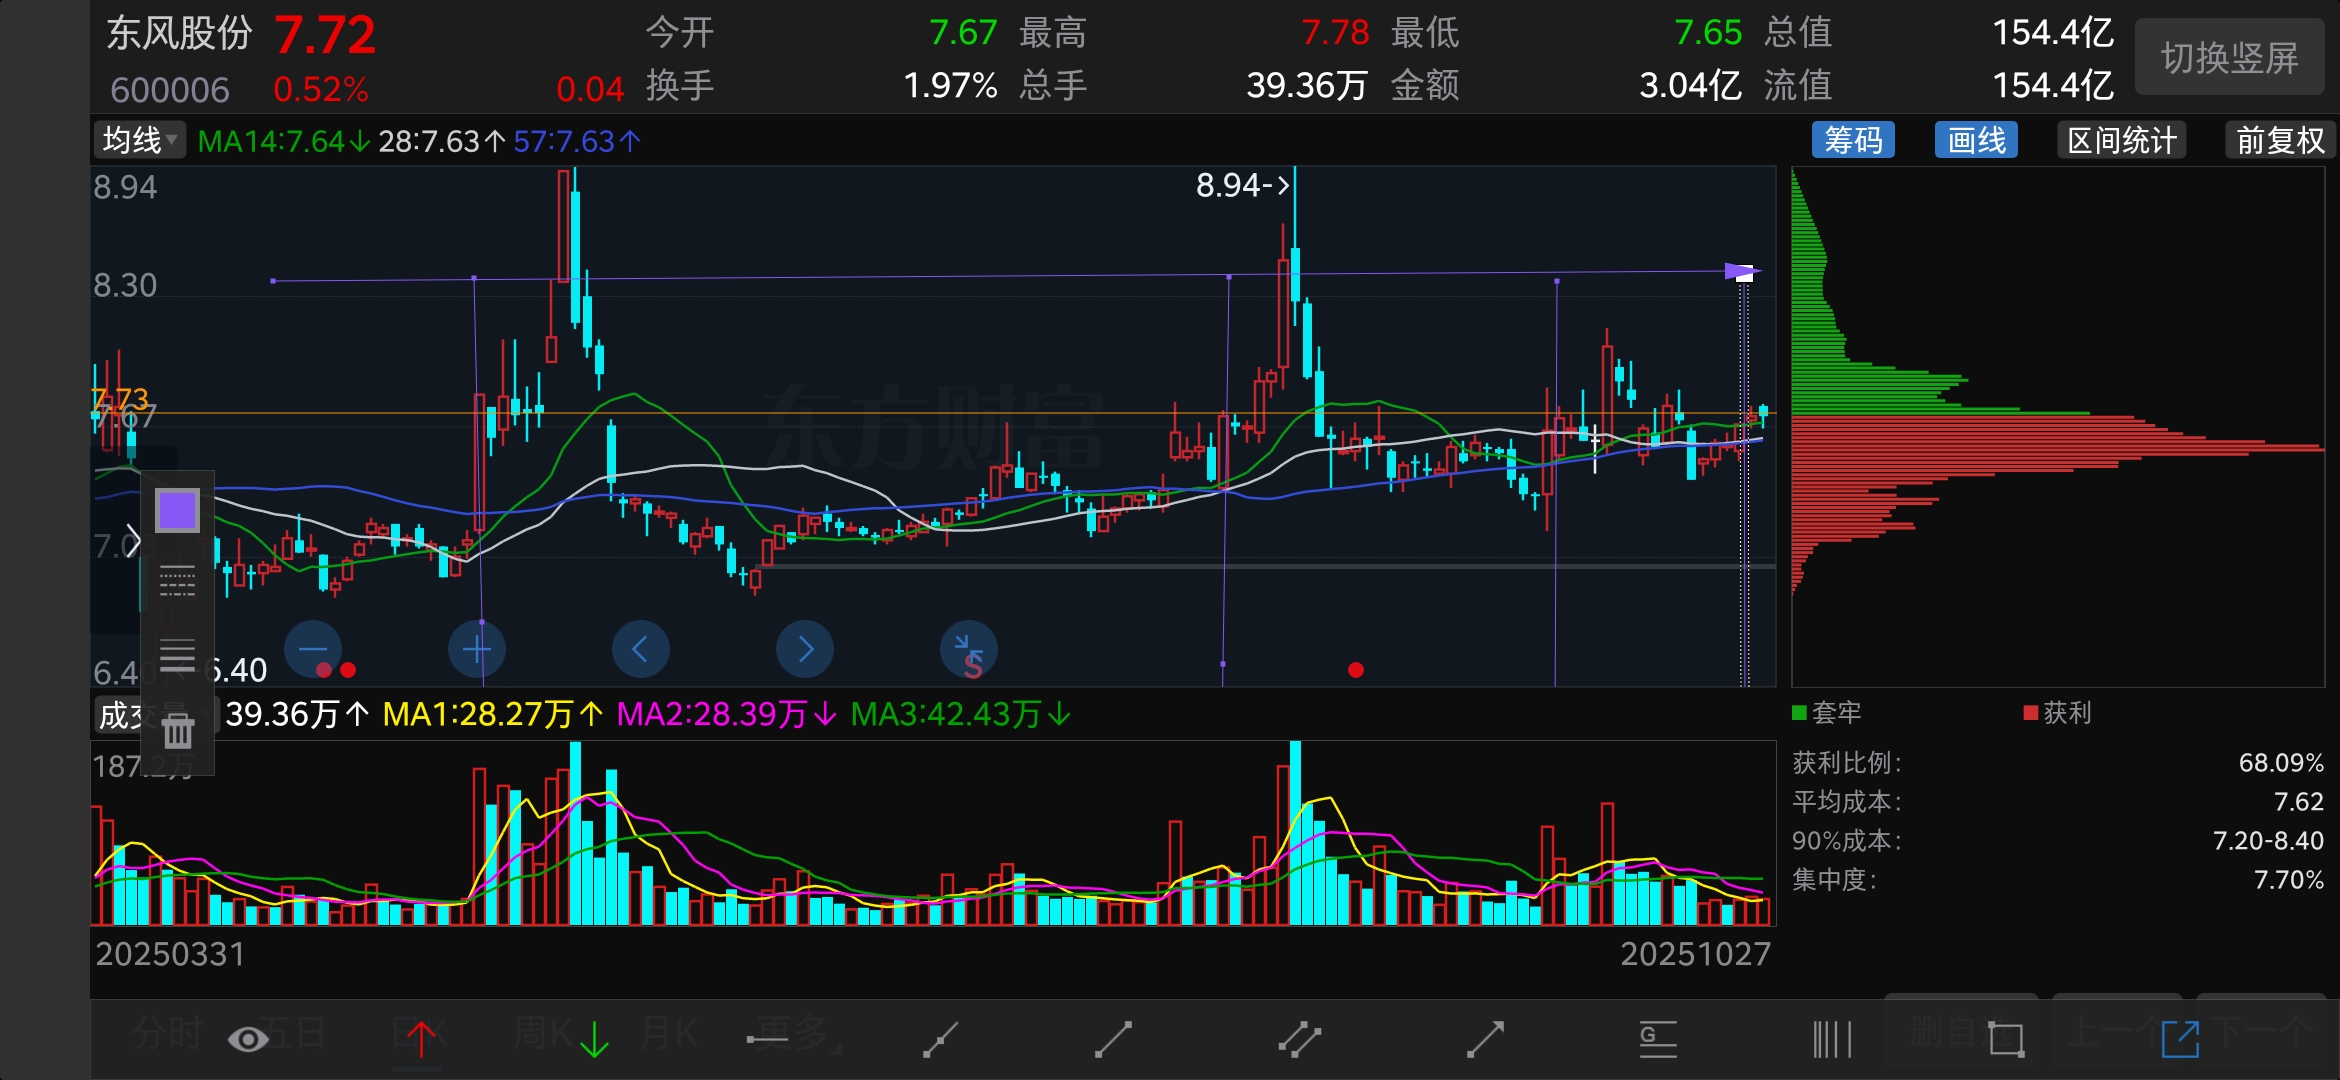Zoom in chart with plus button
Viewport: 2340px width, 1080px height.
[477, 650]
